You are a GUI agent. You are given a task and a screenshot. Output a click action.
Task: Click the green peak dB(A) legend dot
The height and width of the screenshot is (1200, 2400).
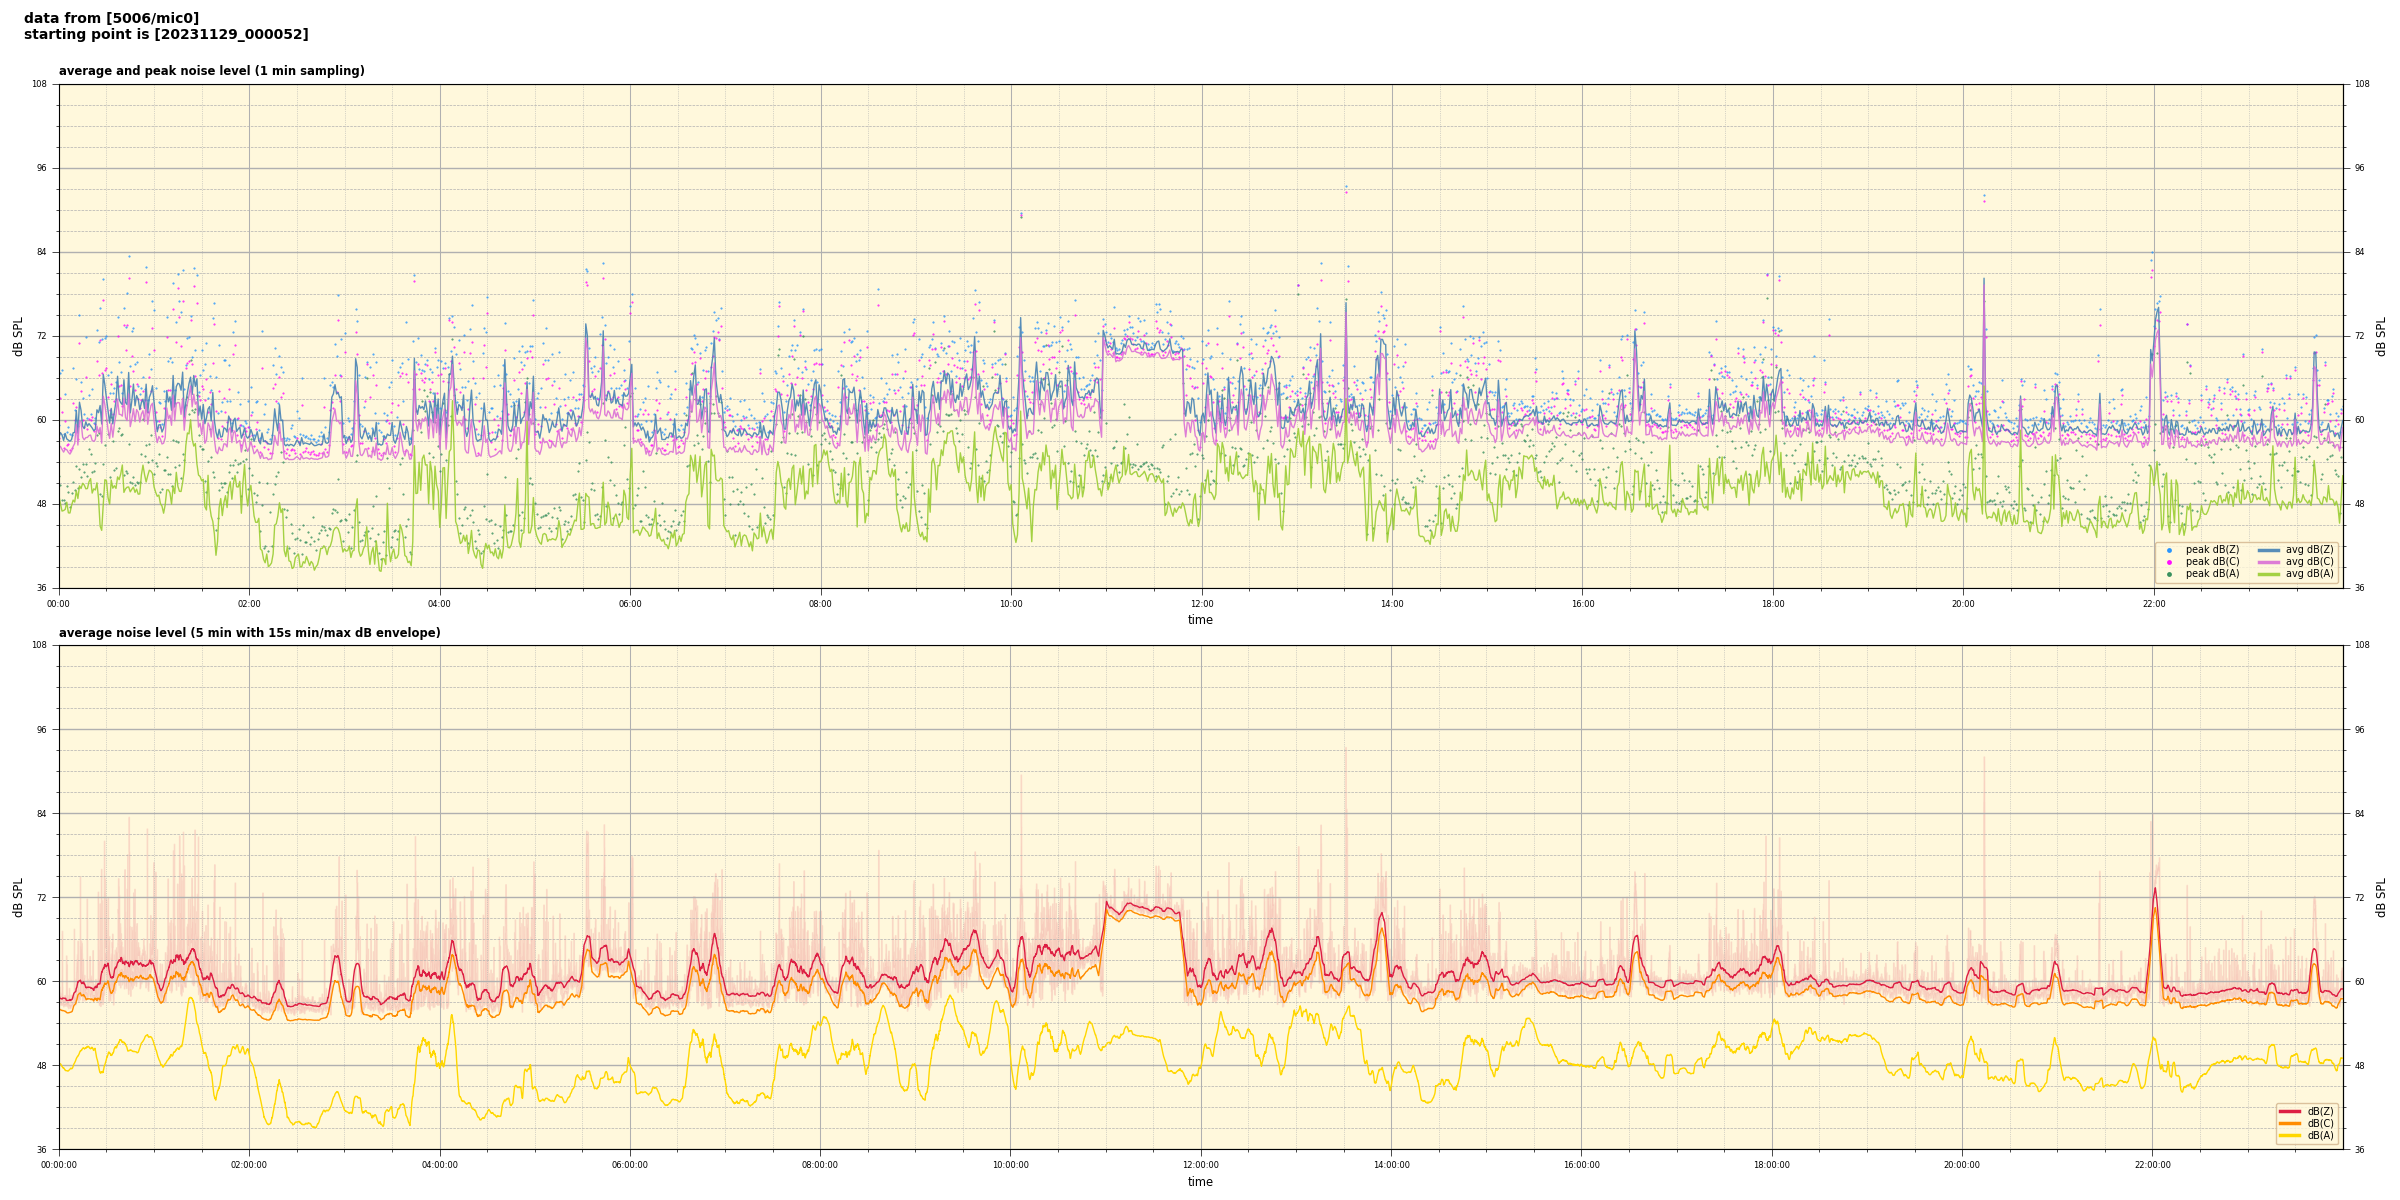(x=2169, y=574)
